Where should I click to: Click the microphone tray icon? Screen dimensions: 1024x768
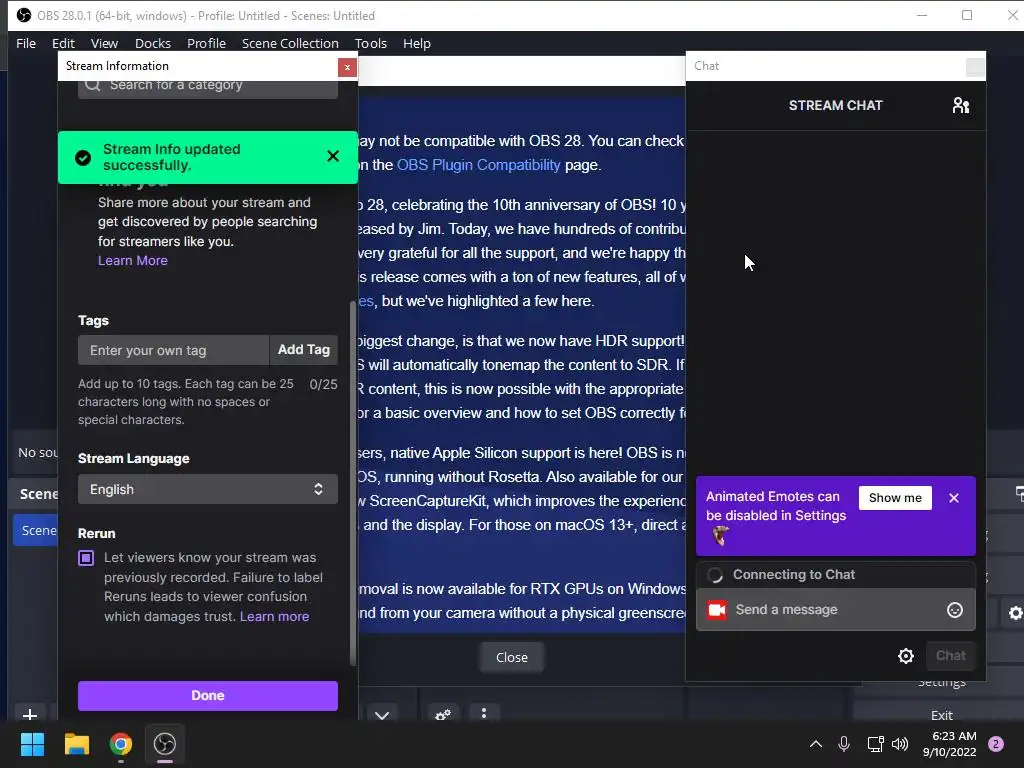point(844,744)
